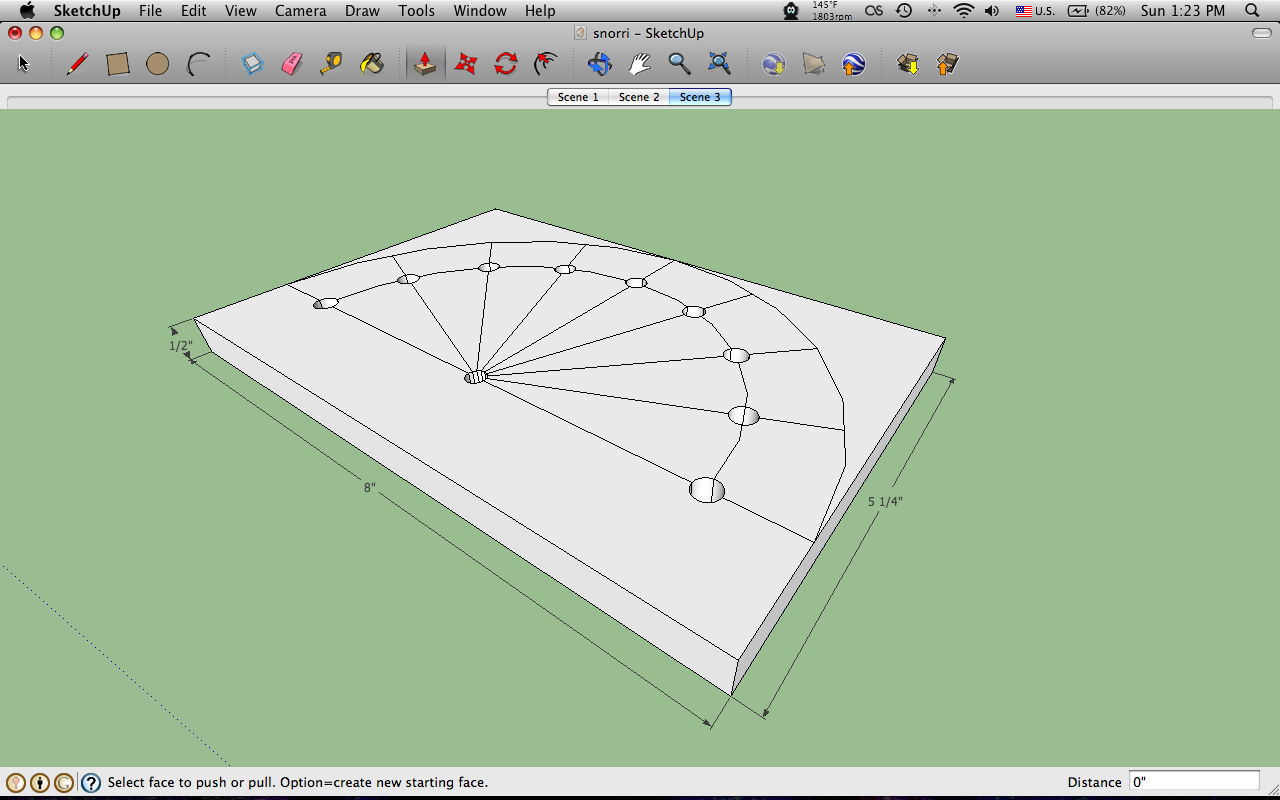1280x800 pixels.
Task: Select the Arc tool
Action: pyautogui.click(x=199, y=64)
